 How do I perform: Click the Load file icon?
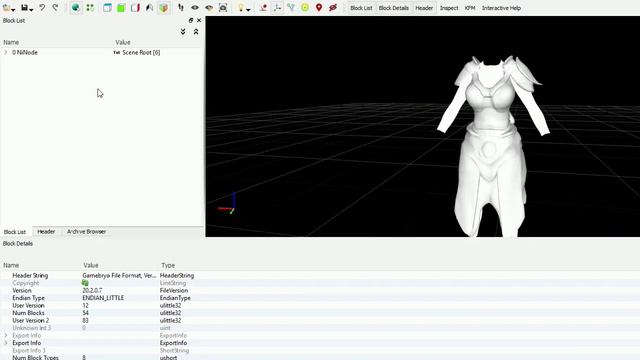7,8
